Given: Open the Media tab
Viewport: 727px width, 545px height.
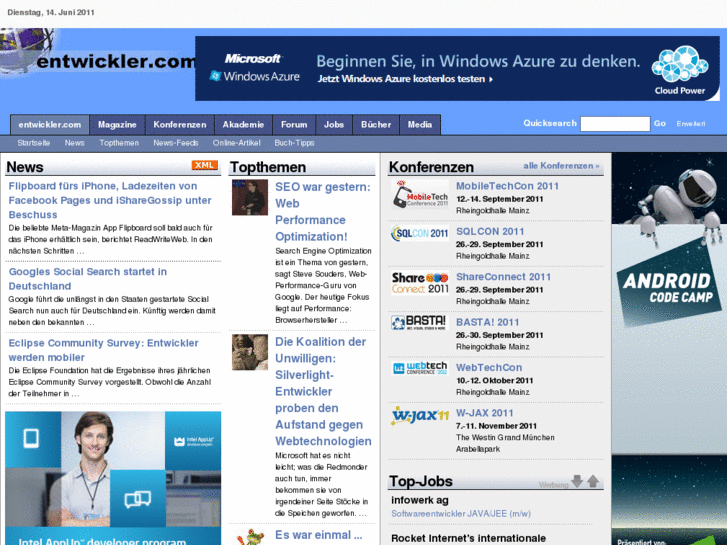Looking at the screenshot, I should [420, 125].
